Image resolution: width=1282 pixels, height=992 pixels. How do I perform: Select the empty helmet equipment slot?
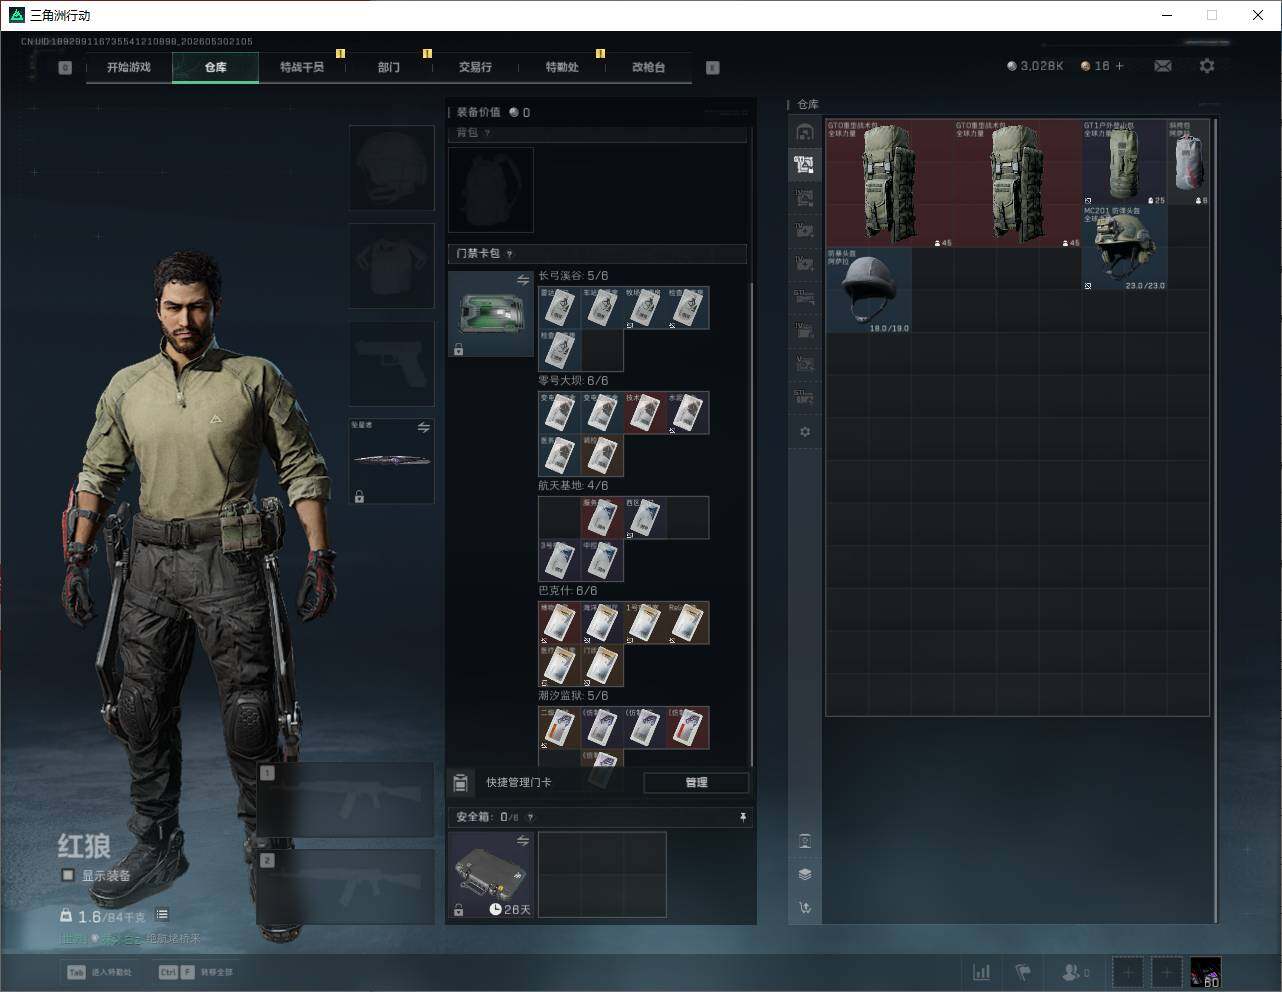tap(392, 168)
